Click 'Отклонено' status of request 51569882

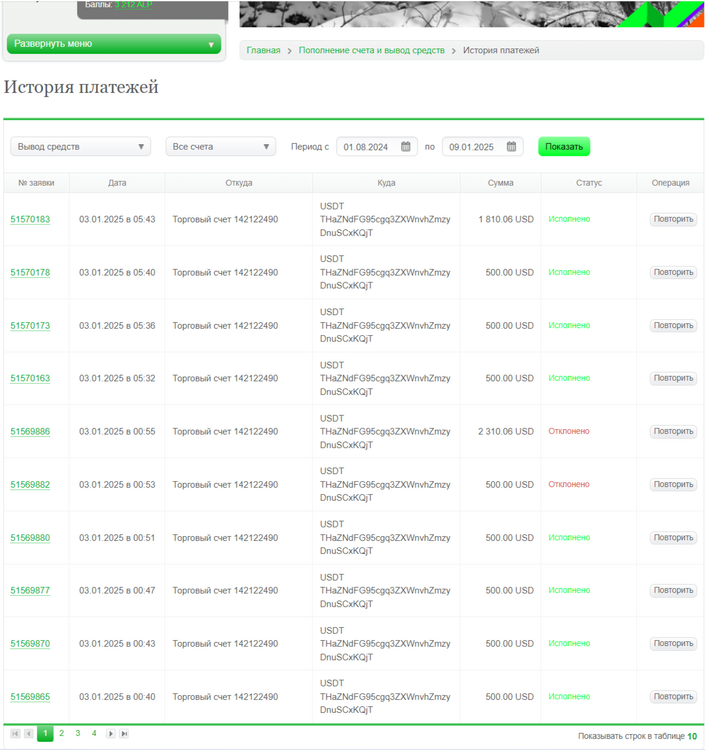pyautogui.click(x=569, y=484)
